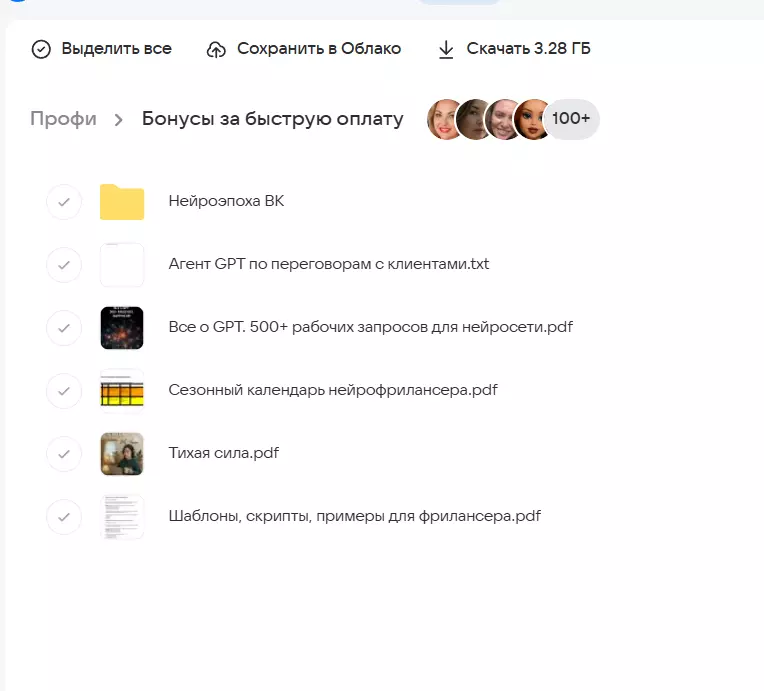Open the Сезонный календарь PDF thumbnail
Viewport: 764px width, 691px height.
click(122, 391)
